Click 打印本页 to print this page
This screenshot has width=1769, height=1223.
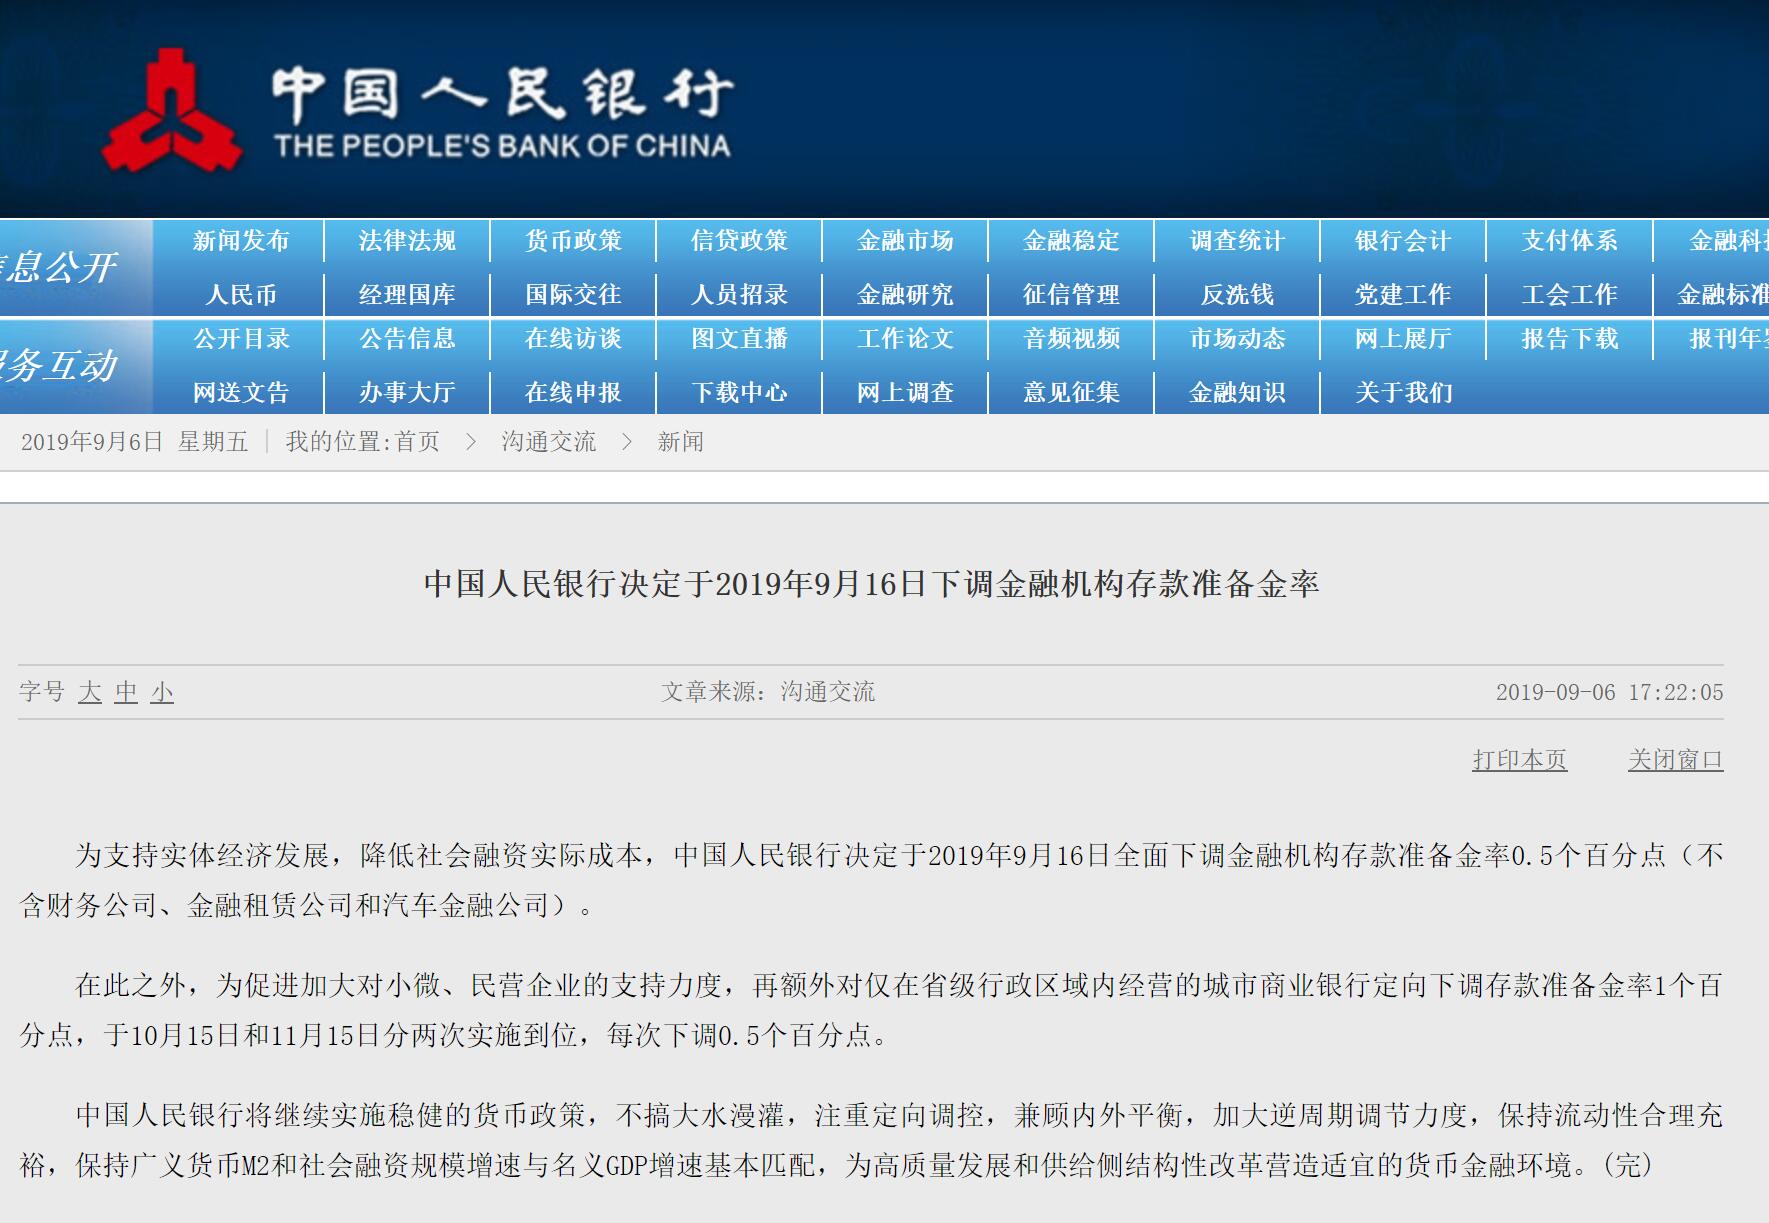pyautogui.click(x=1519, y=758)
